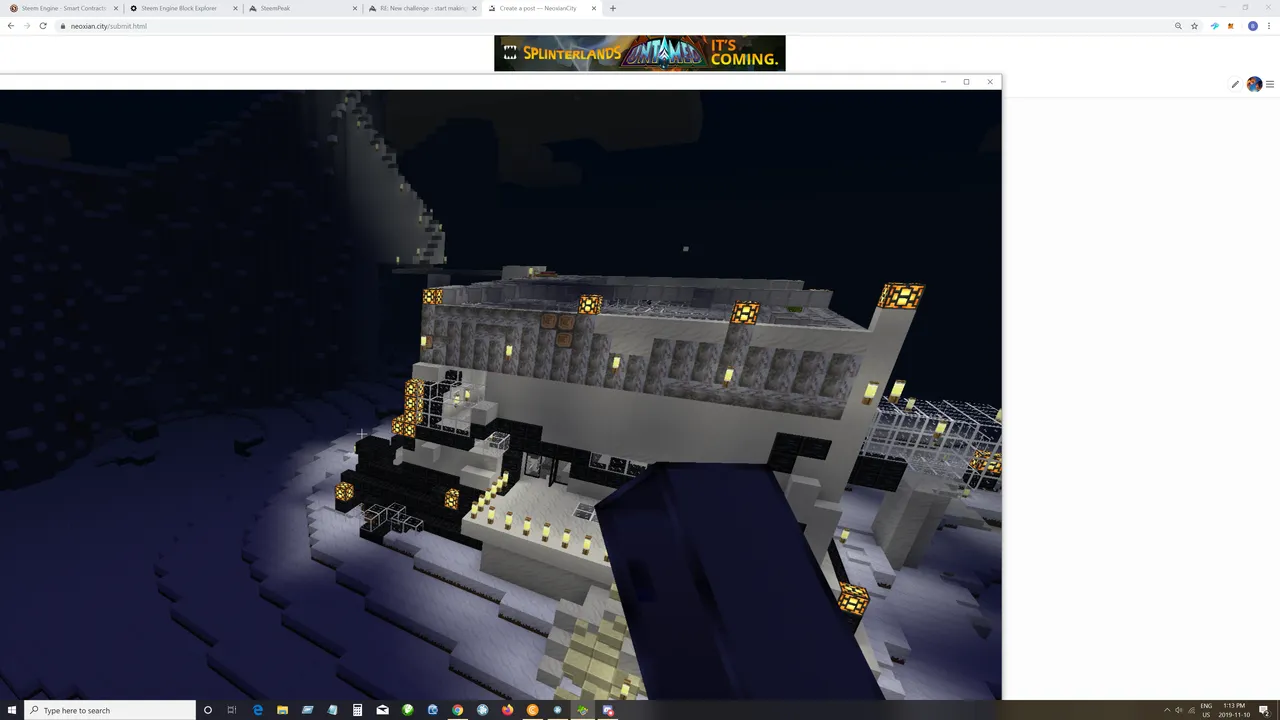1280x720 pixels.
Task: Click the zoom magnifier icon in address bar
Action: (1179, 26)
